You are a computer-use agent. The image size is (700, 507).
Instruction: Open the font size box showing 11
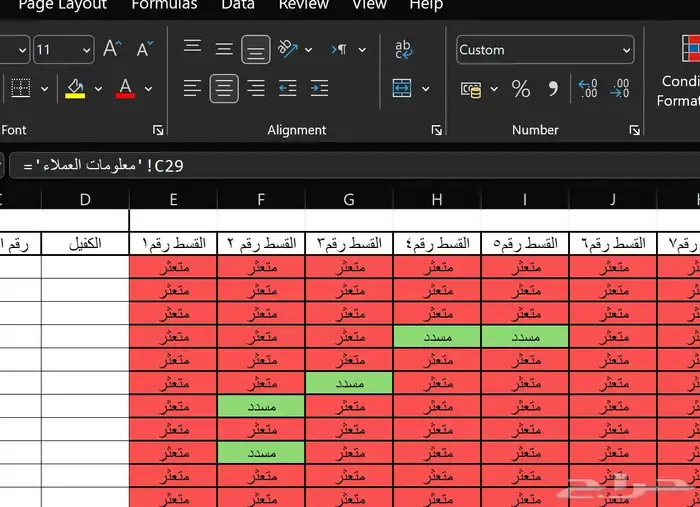pyautogui.click(x=63, y=50)
